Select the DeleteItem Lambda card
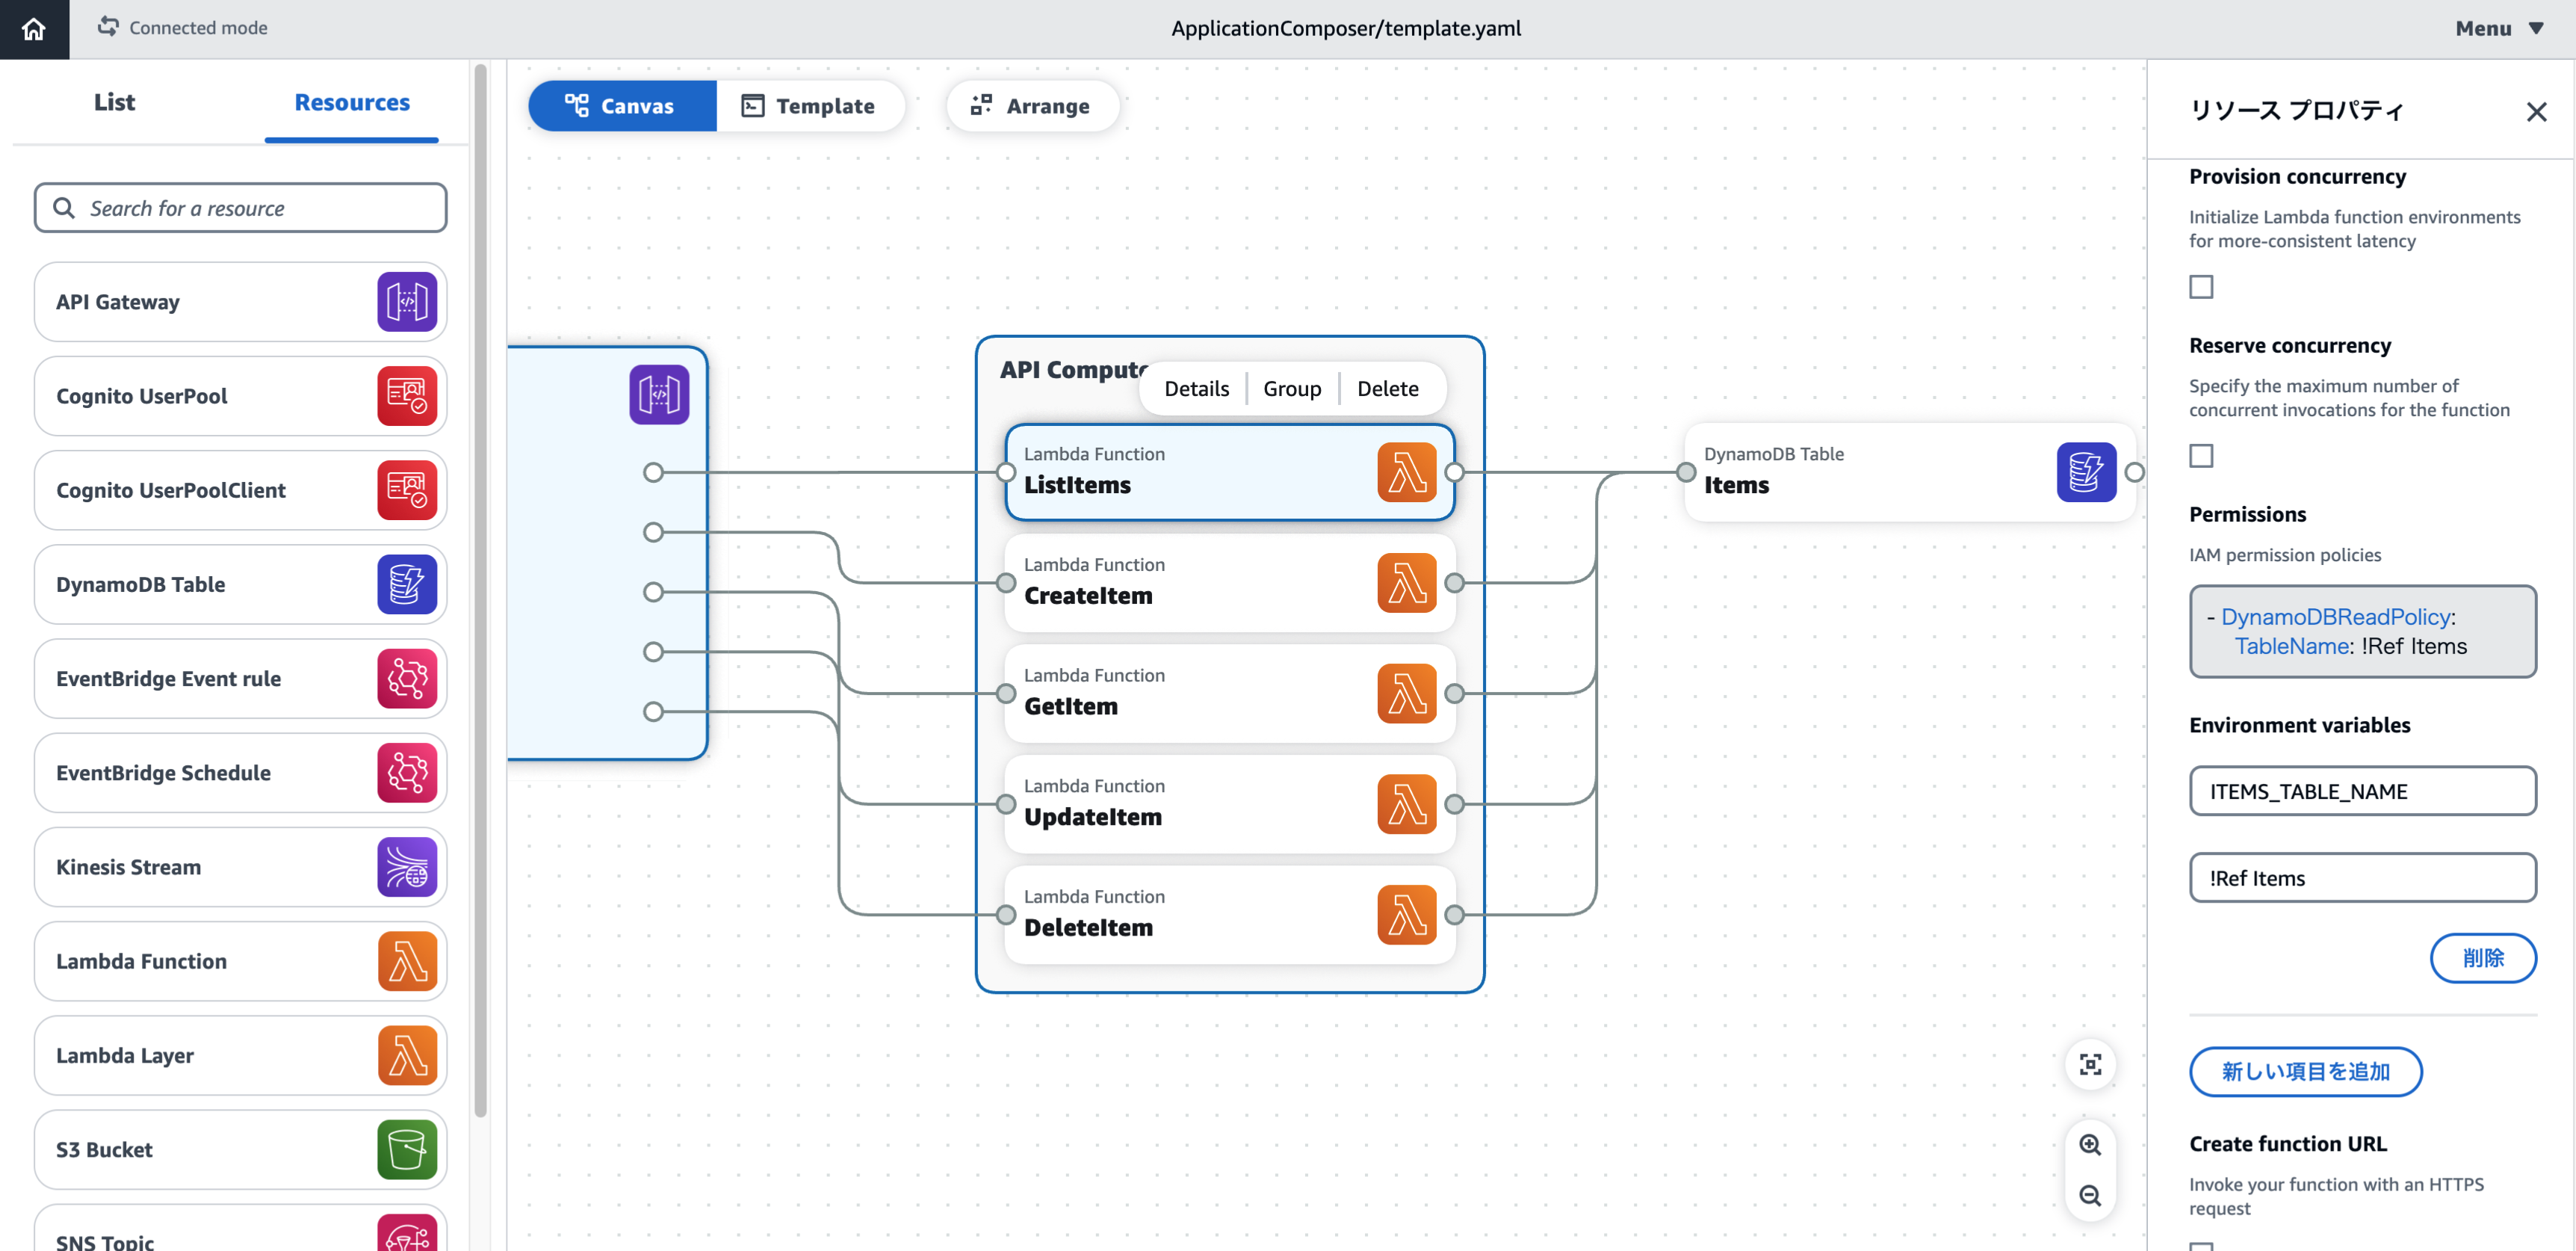 (1229, 915)
